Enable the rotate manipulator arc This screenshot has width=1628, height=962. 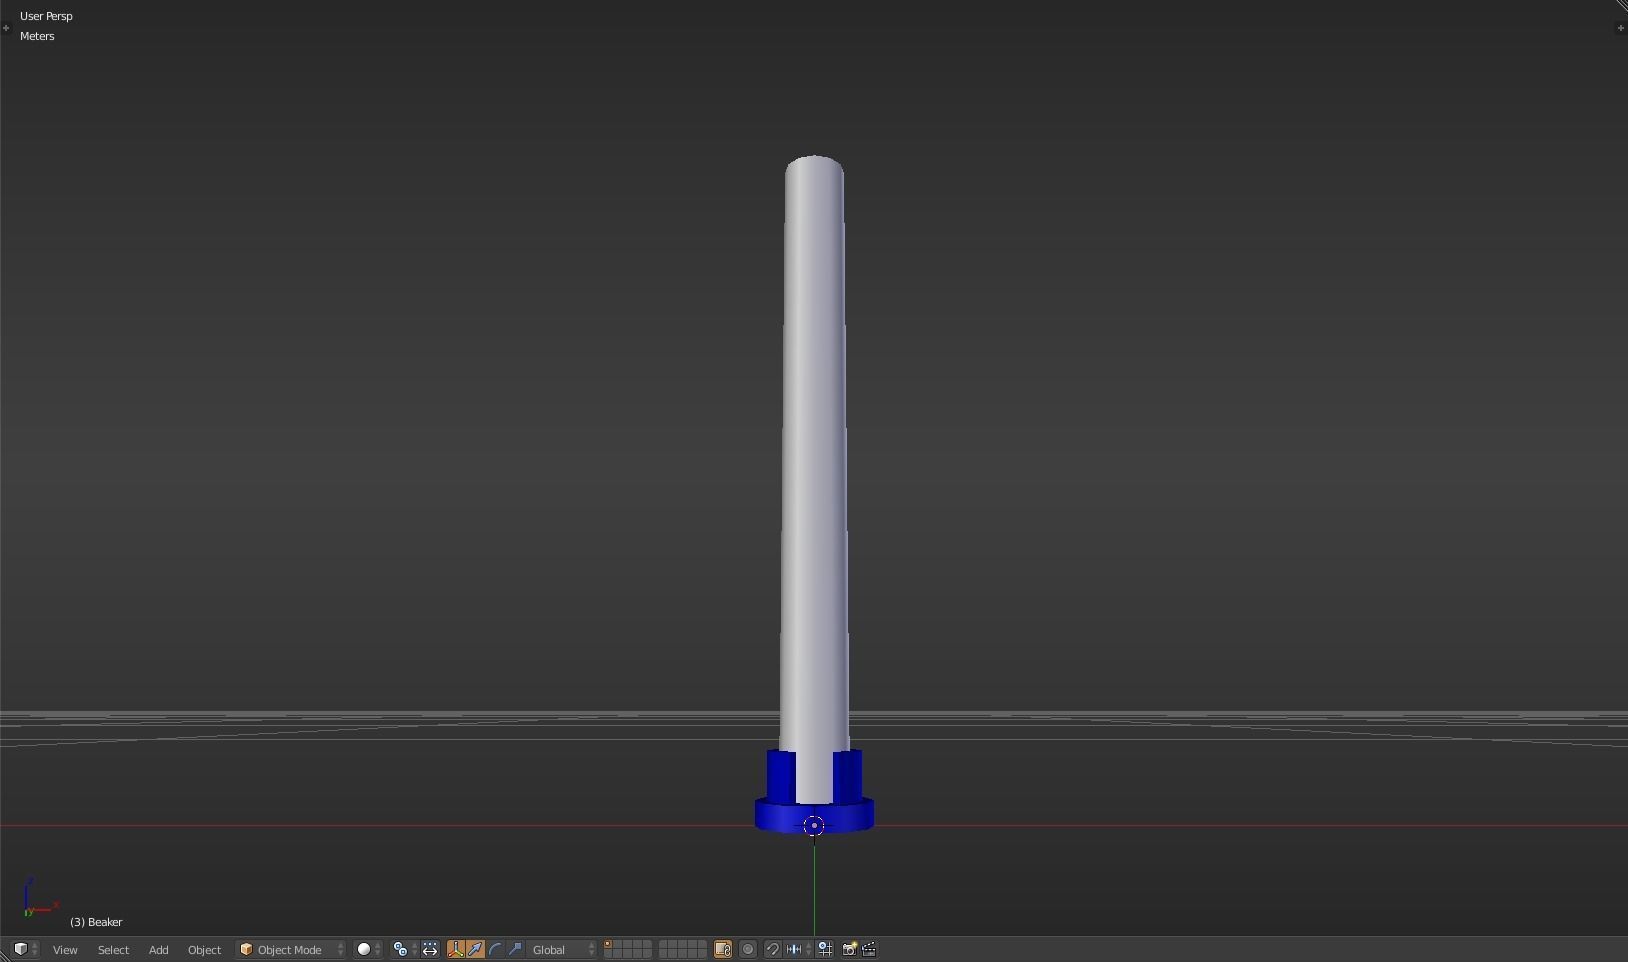click(495, 949)
